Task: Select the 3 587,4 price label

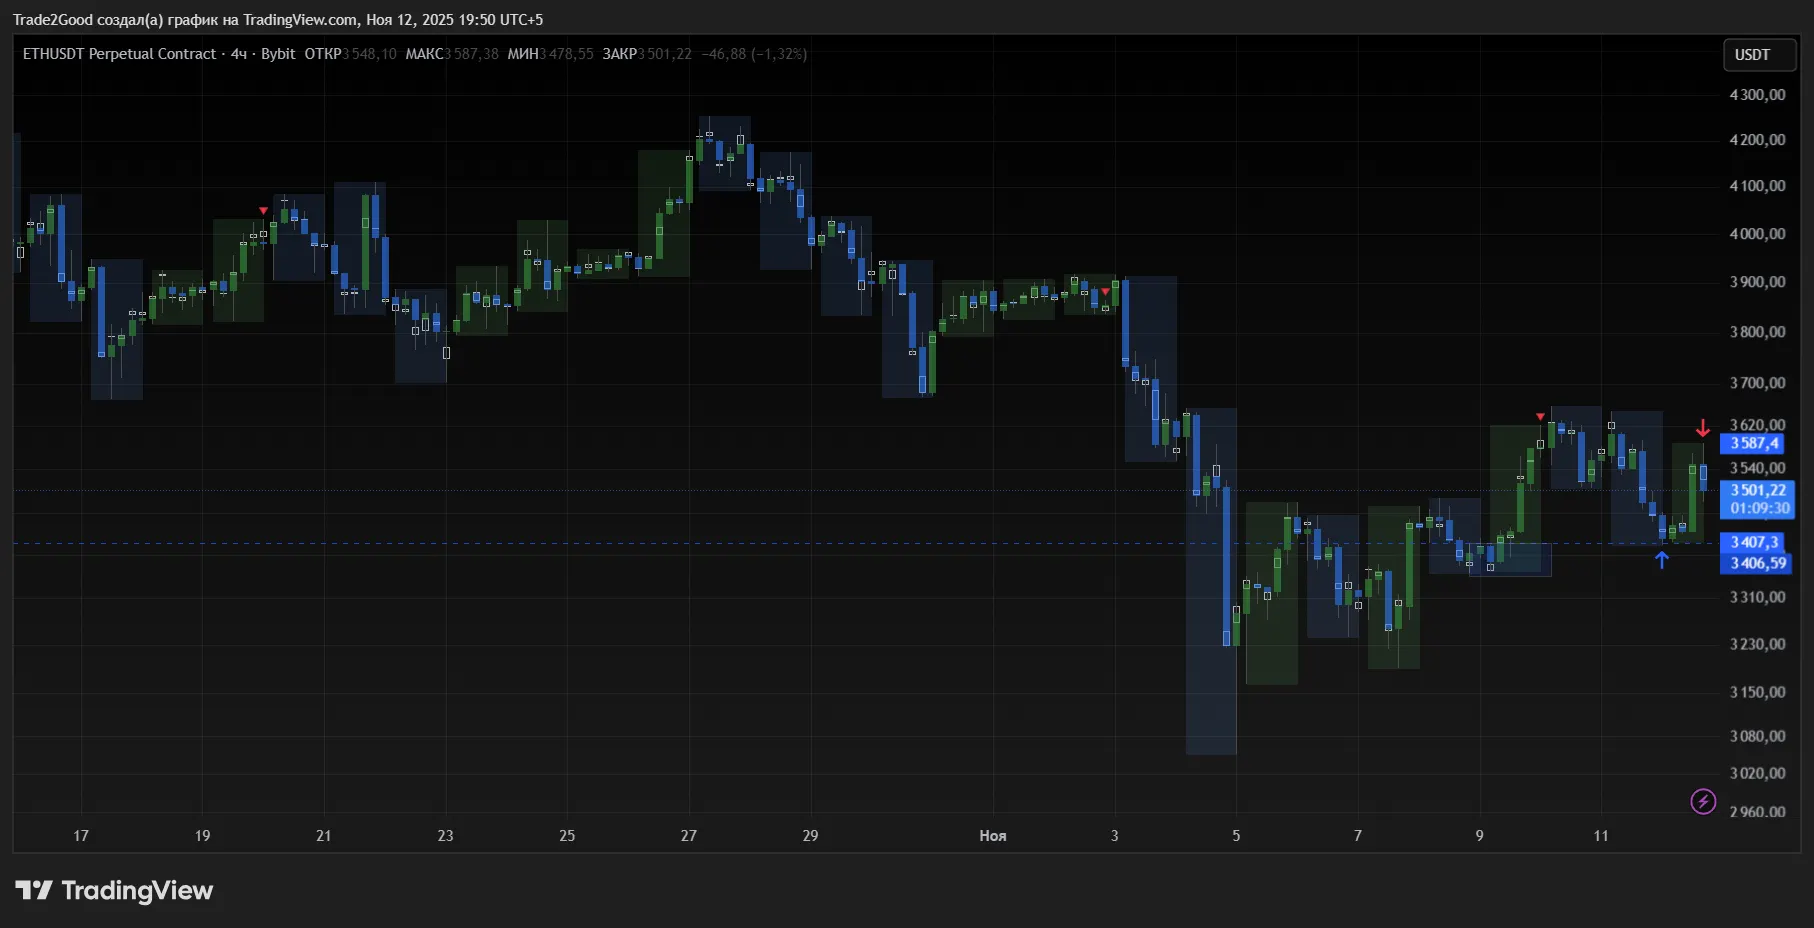Action: click(1755, 443)
